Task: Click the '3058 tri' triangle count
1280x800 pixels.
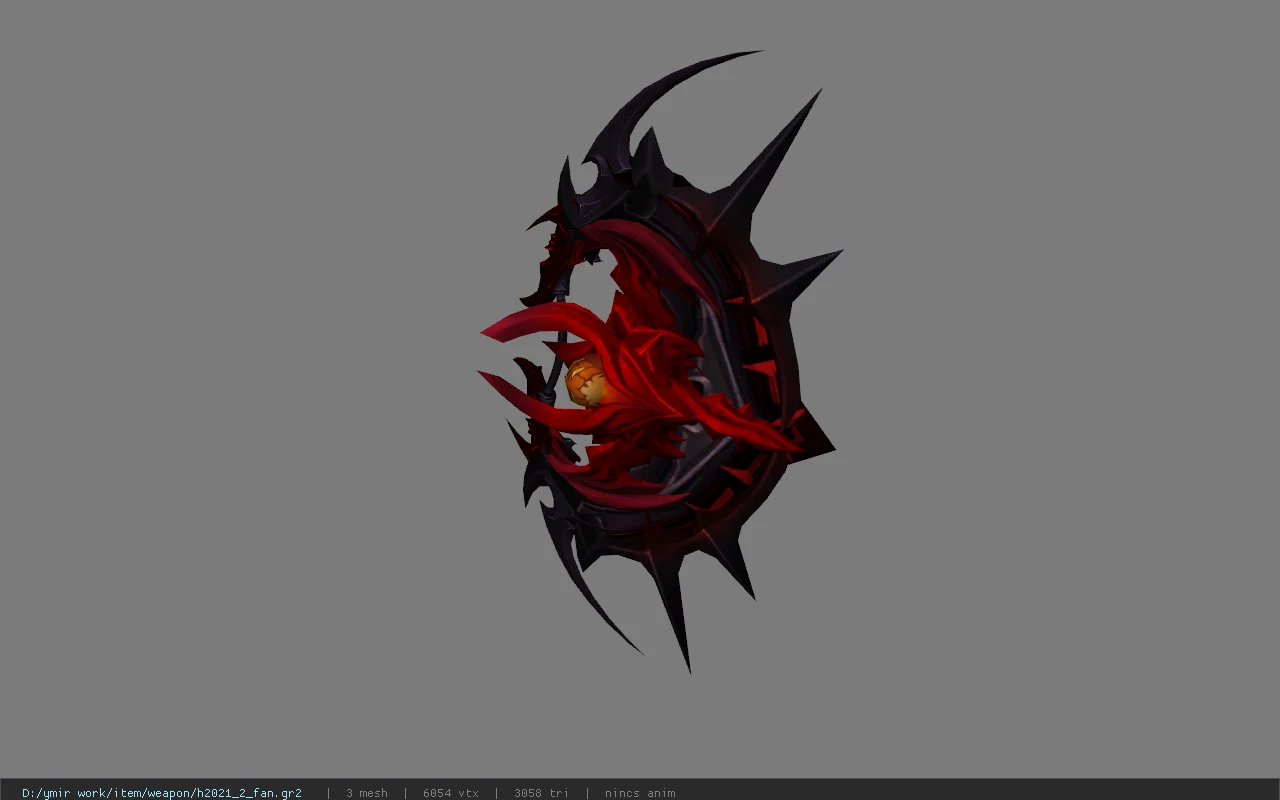Action: click(x=541, y=793)
